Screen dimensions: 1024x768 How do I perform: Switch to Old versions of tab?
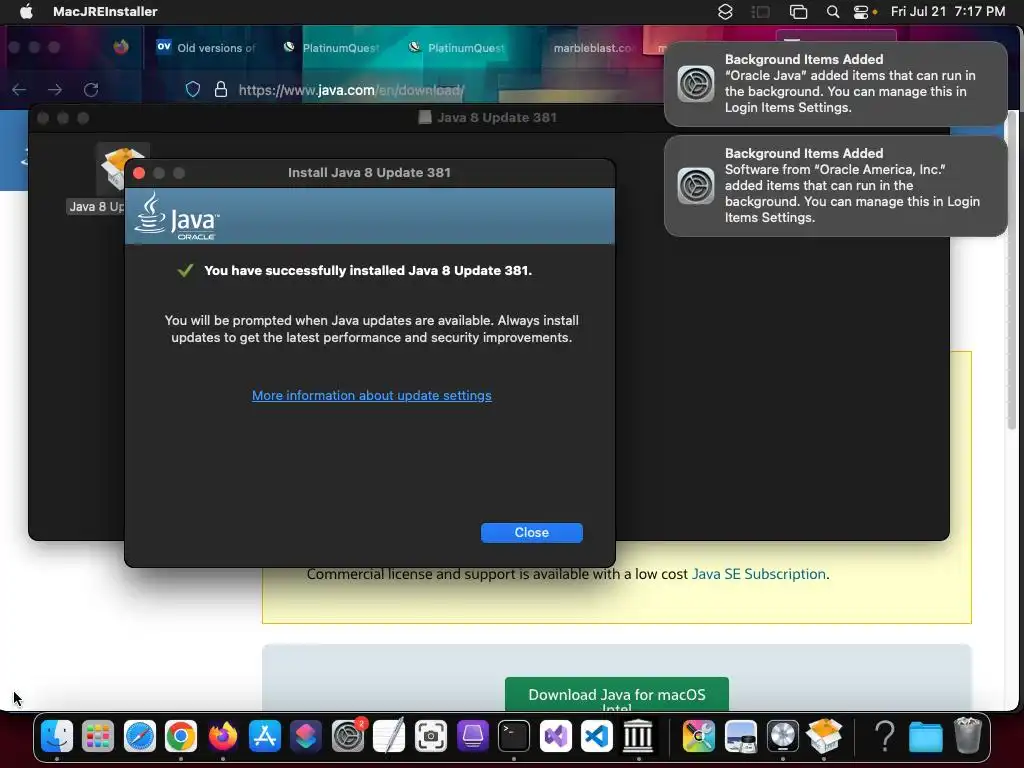pyautogui.click(x=208, y=48)
